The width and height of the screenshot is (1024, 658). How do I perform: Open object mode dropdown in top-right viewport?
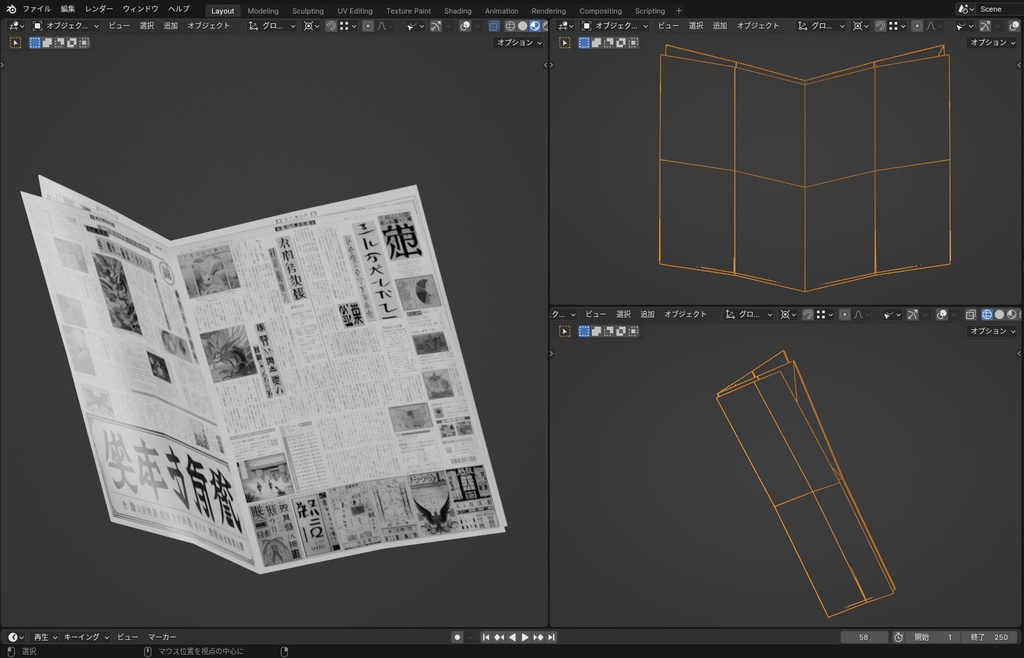pyautogui.click(x=615, y=26)
